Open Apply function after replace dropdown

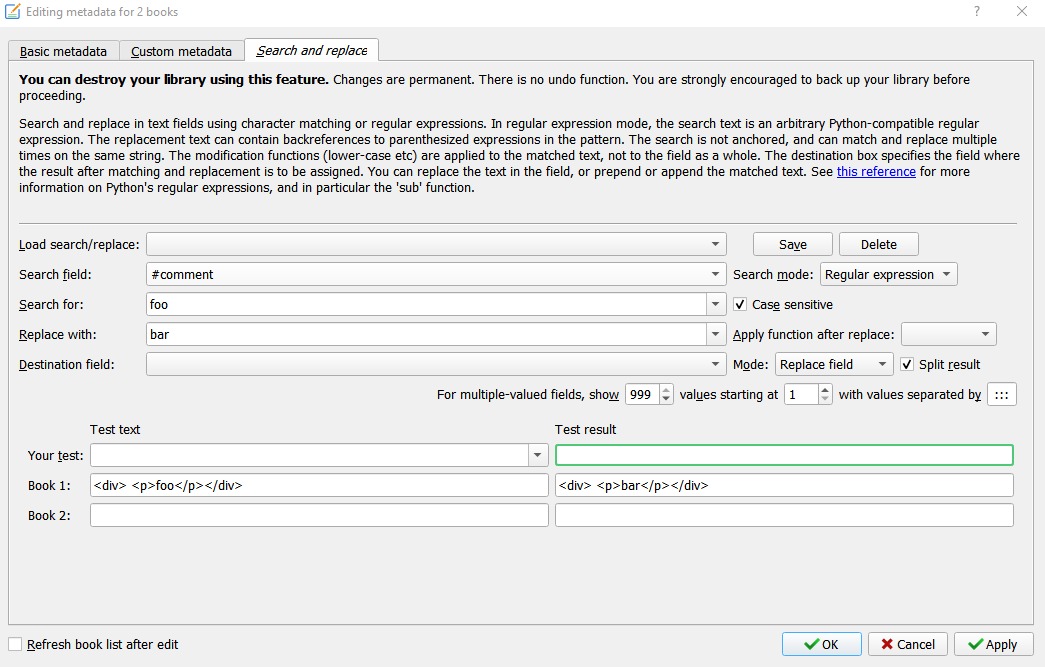click(948, 334)
